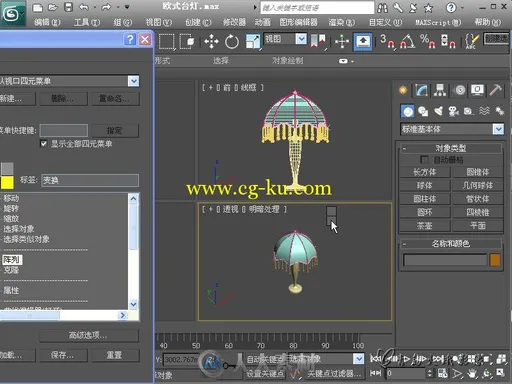This screenshot has width=512, height=384.
Task: Click the Edit Named Selection Sets icon
Action: (x=472, y=42)
